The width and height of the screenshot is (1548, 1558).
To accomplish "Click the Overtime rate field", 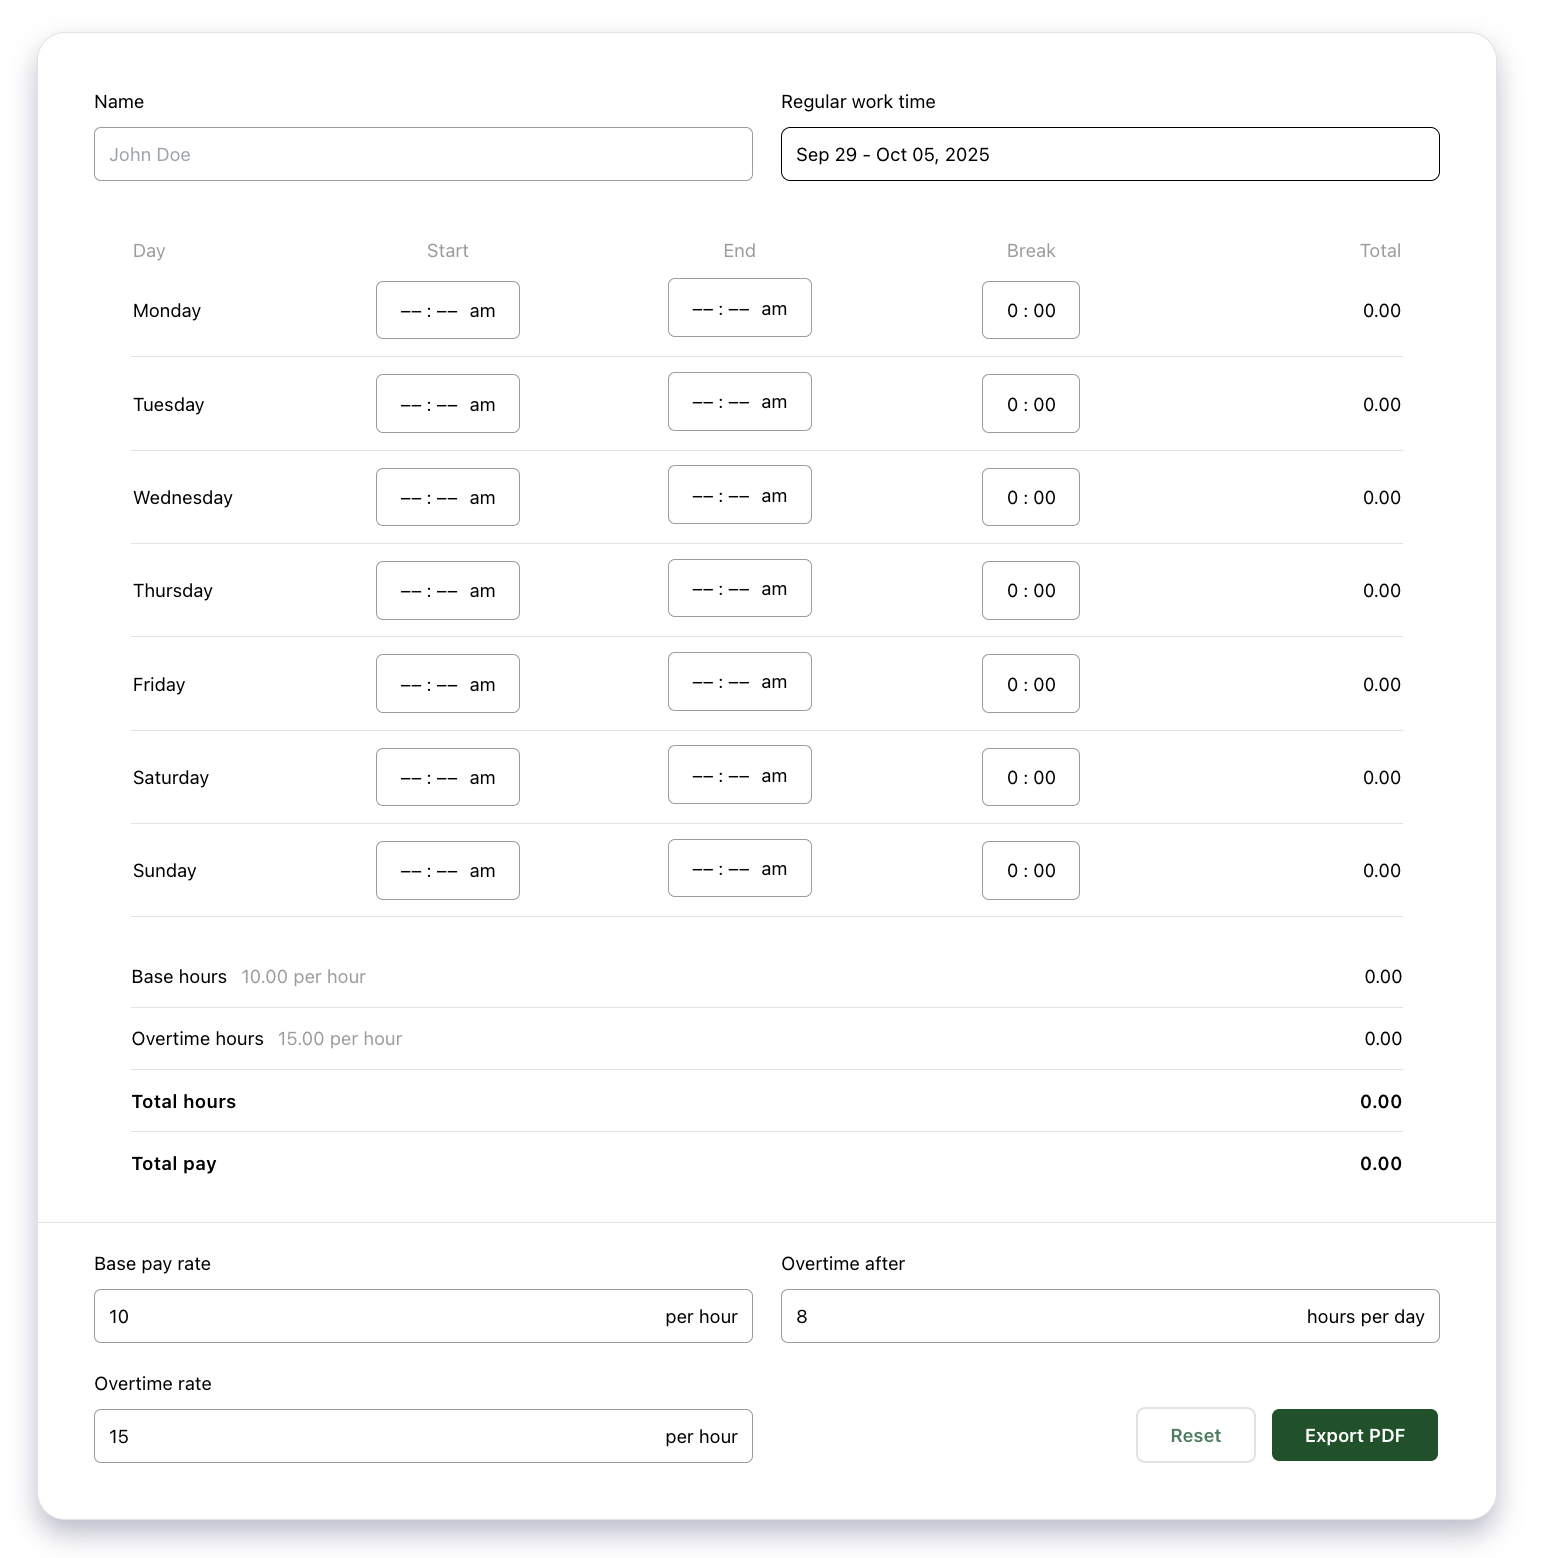I will pos(380,1436).
